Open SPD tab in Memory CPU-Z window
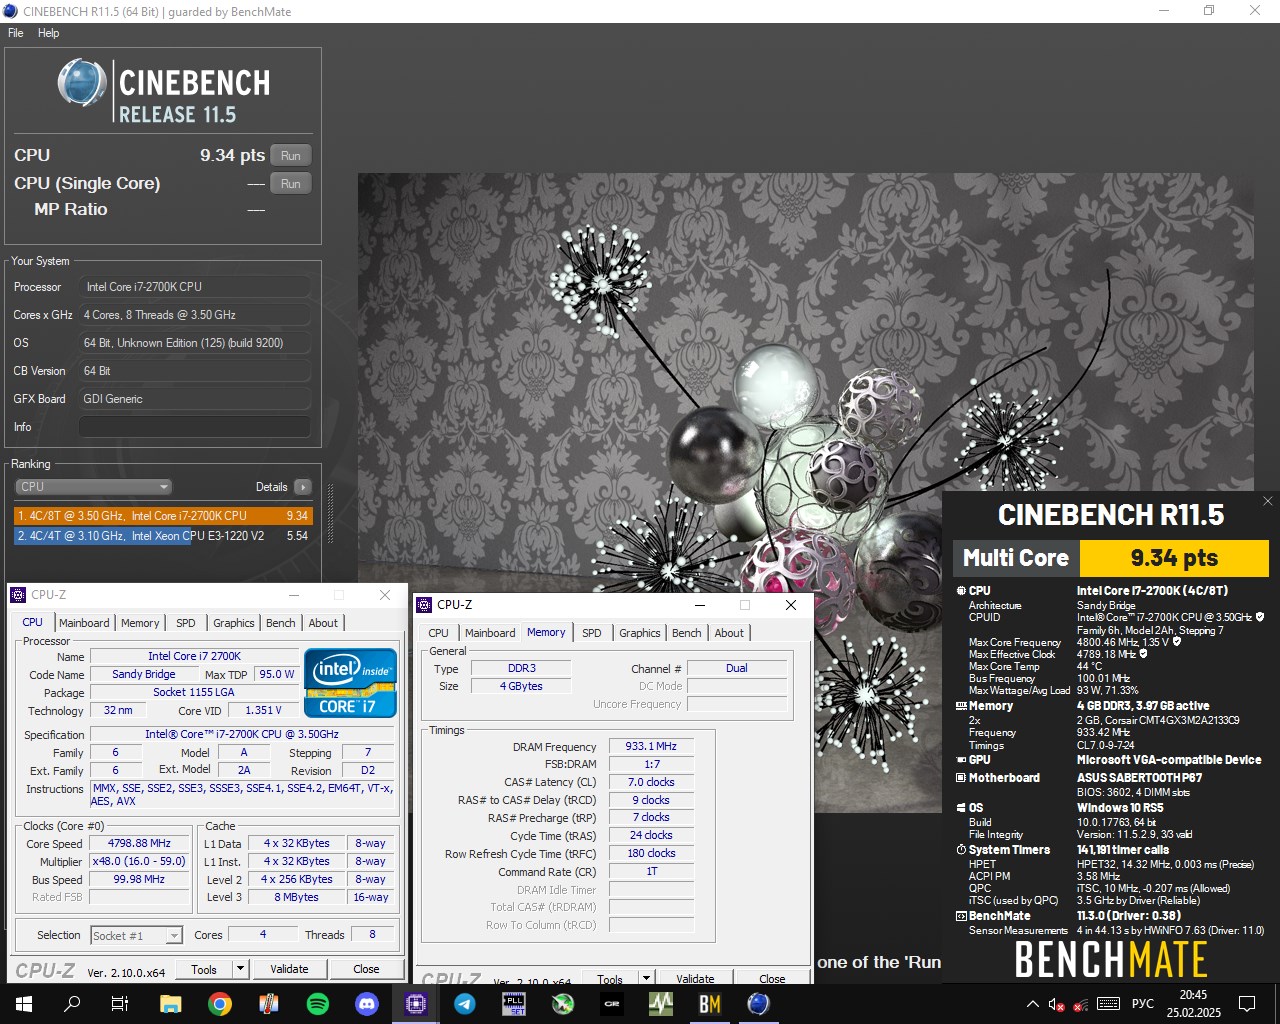Viewport: 1280px width, 1024px height. pyautogui.click(x=592, y=633)
